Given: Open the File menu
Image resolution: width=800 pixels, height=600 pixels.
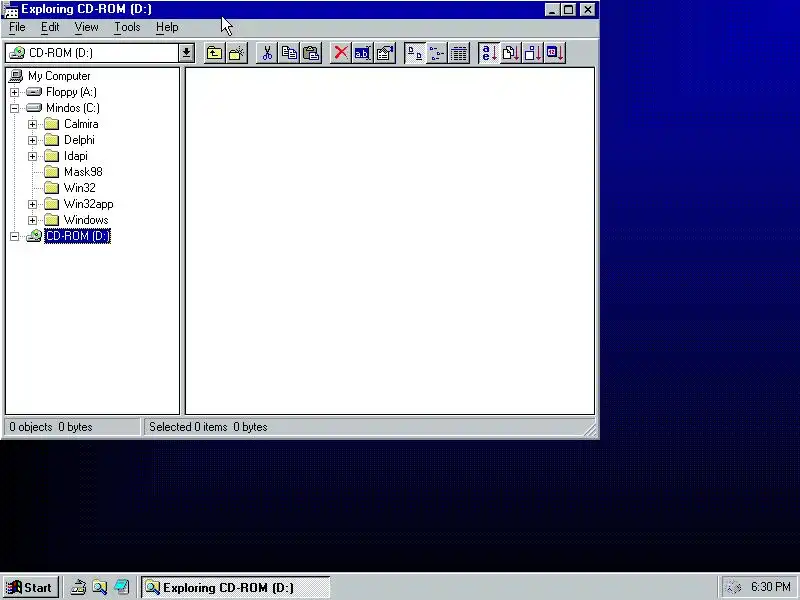Looking at the screenshot, I should click(17, 27).
